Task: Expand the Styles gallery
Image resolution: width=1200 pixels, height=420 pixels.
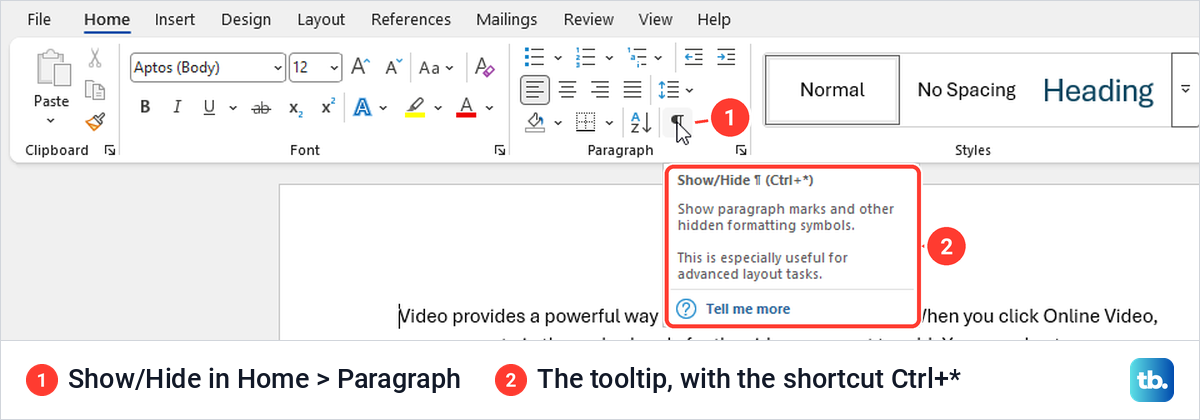Action: click(1185, 90)
